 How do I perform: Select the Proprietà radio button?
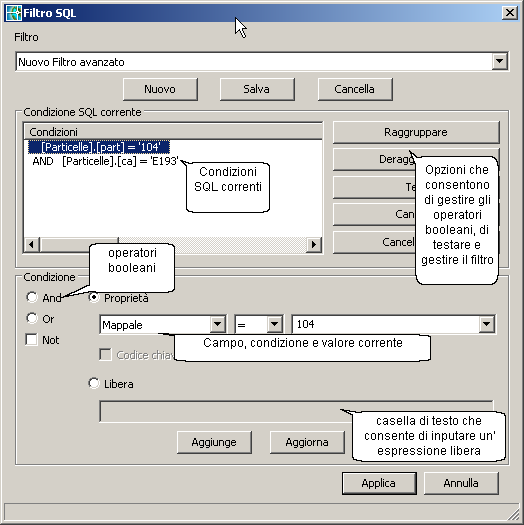(94, 297)
